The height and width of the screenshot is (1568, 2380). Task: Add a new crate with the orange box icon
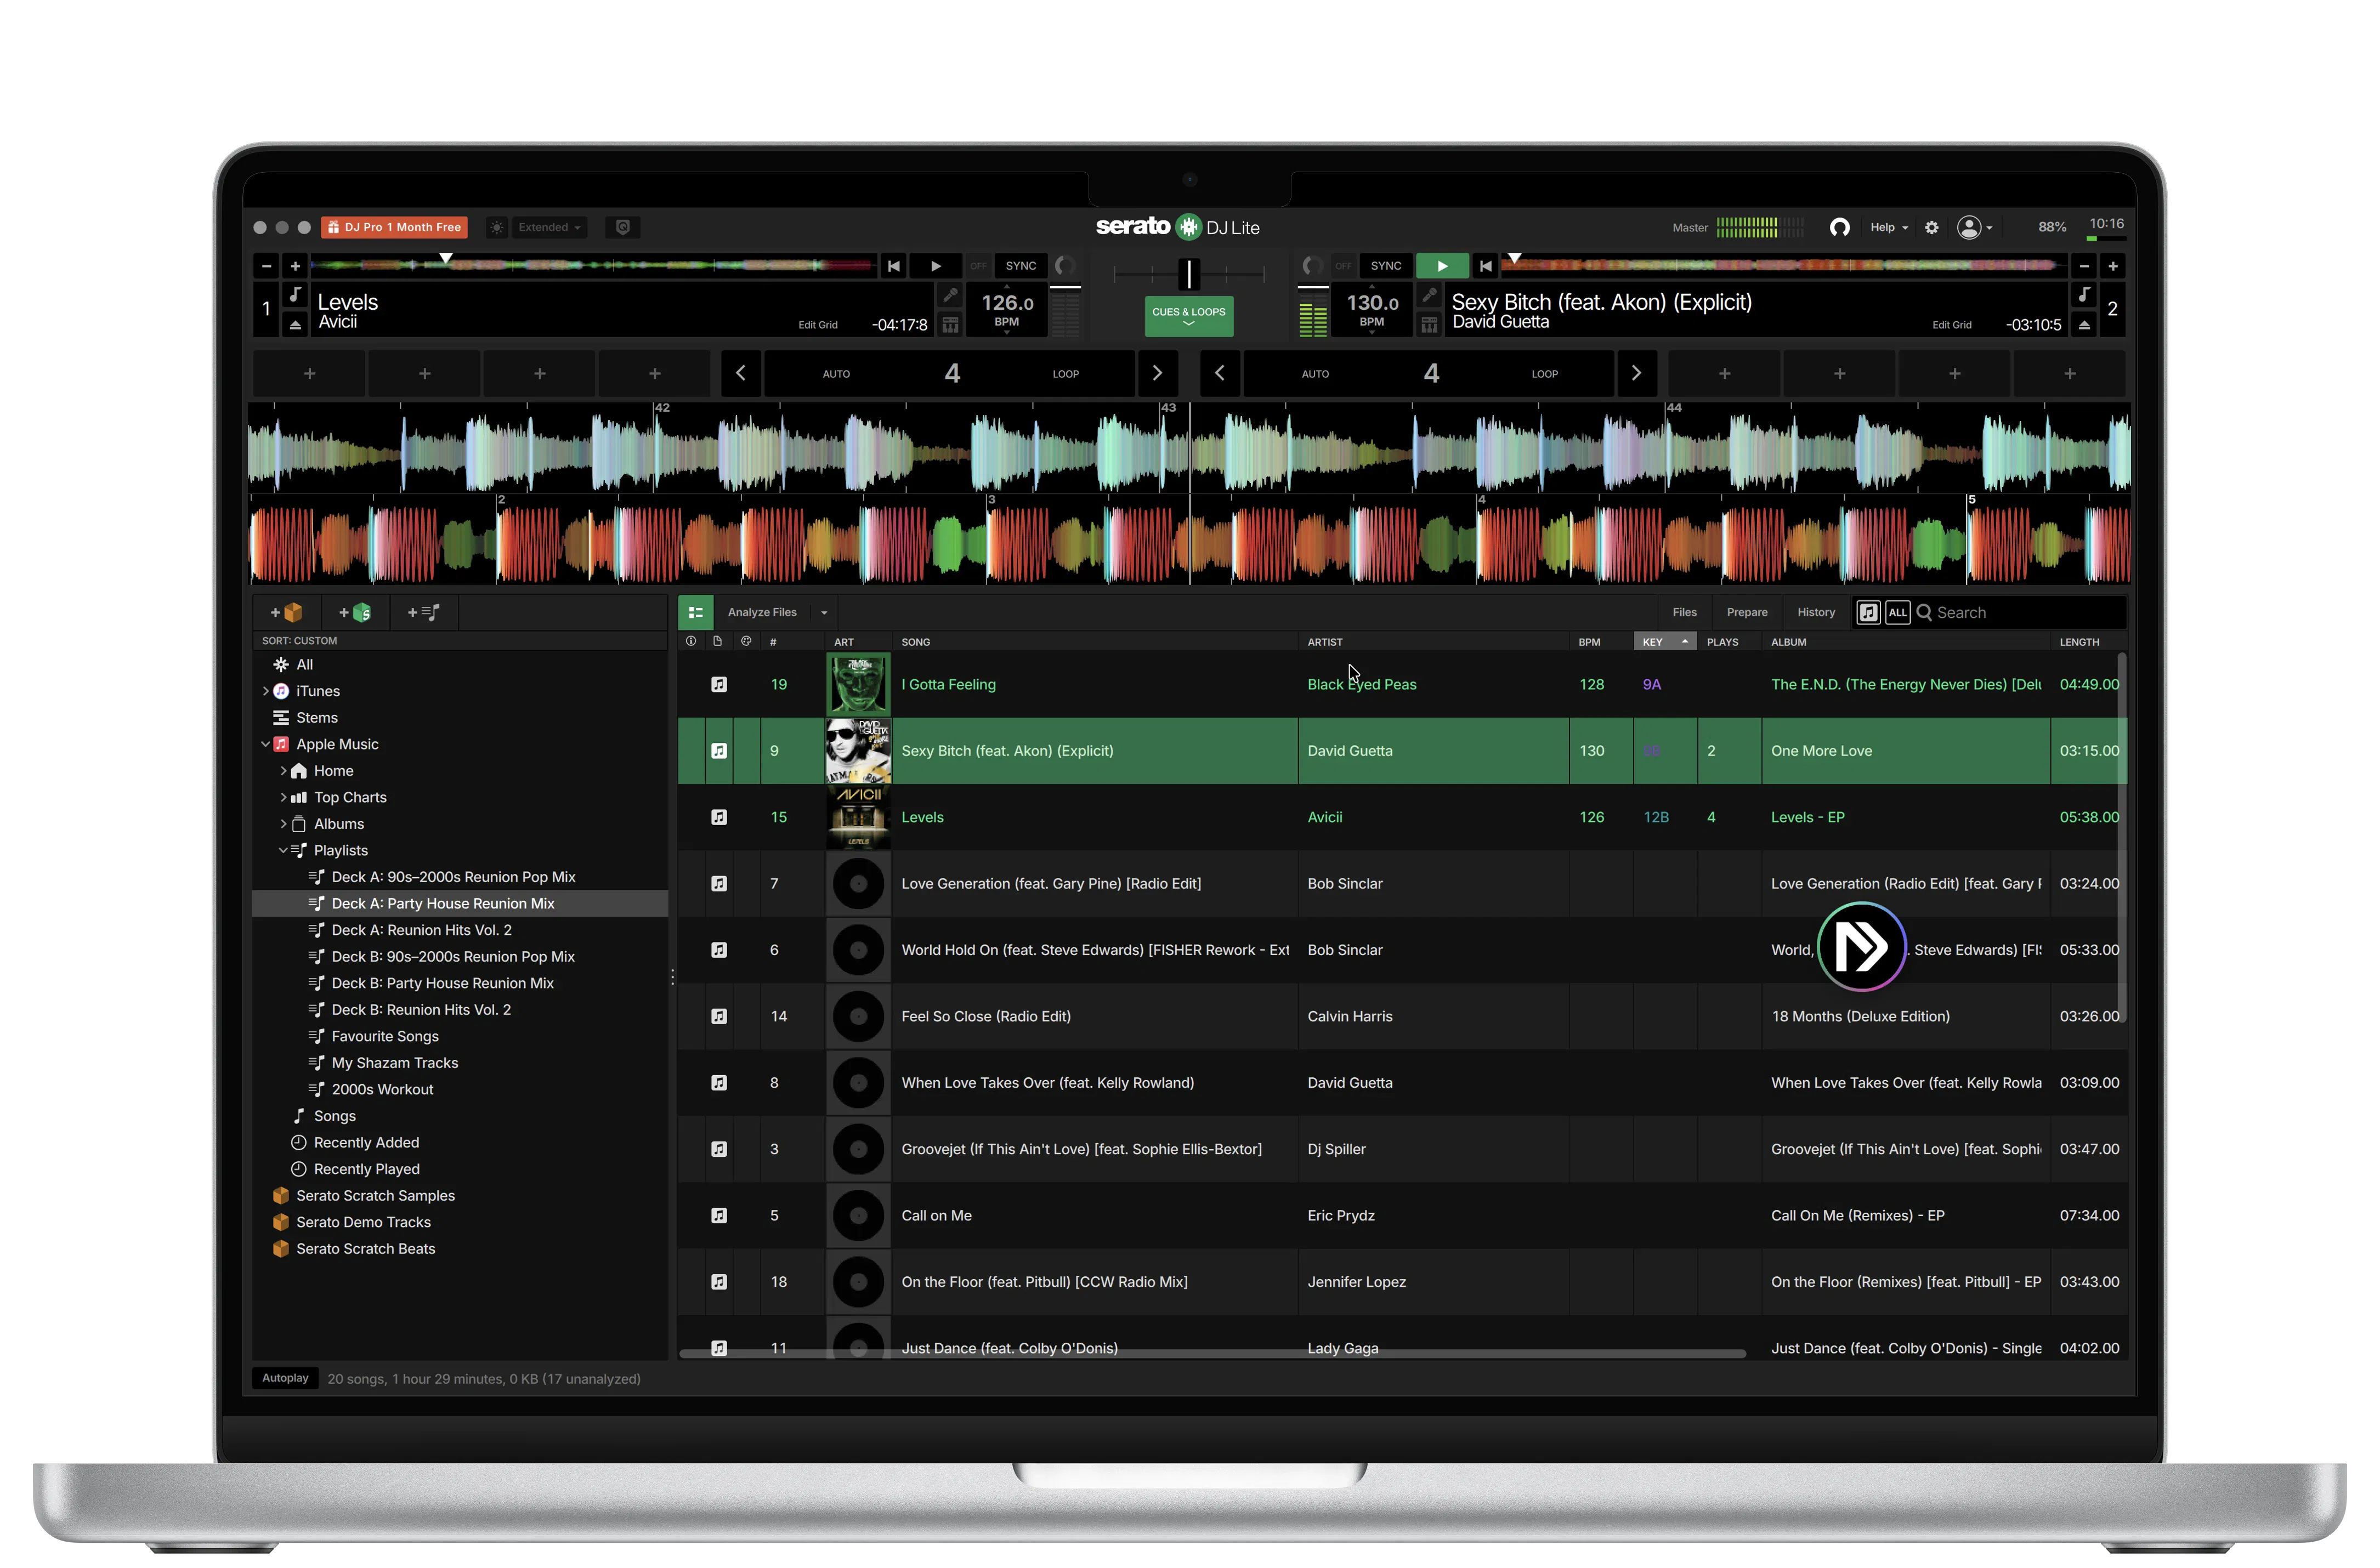click(x=287, y=612)
